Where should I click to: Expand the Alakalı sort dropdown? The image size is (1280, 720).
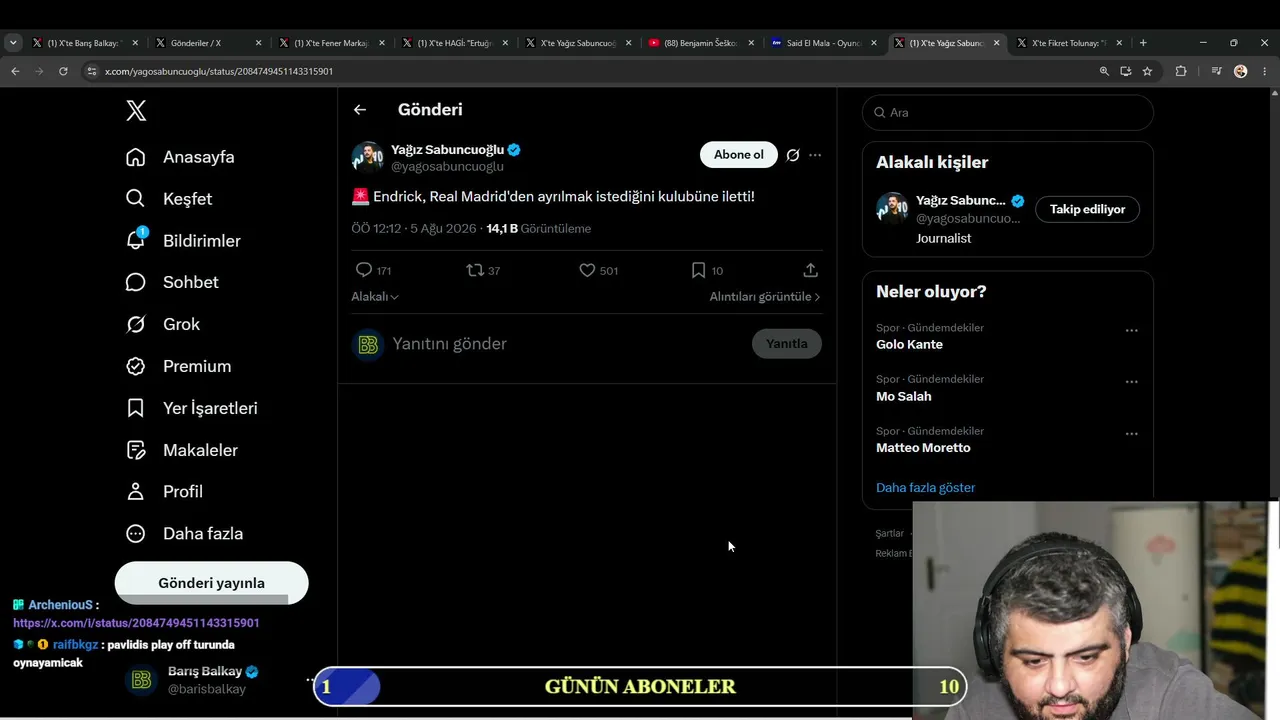coord(375,297)
